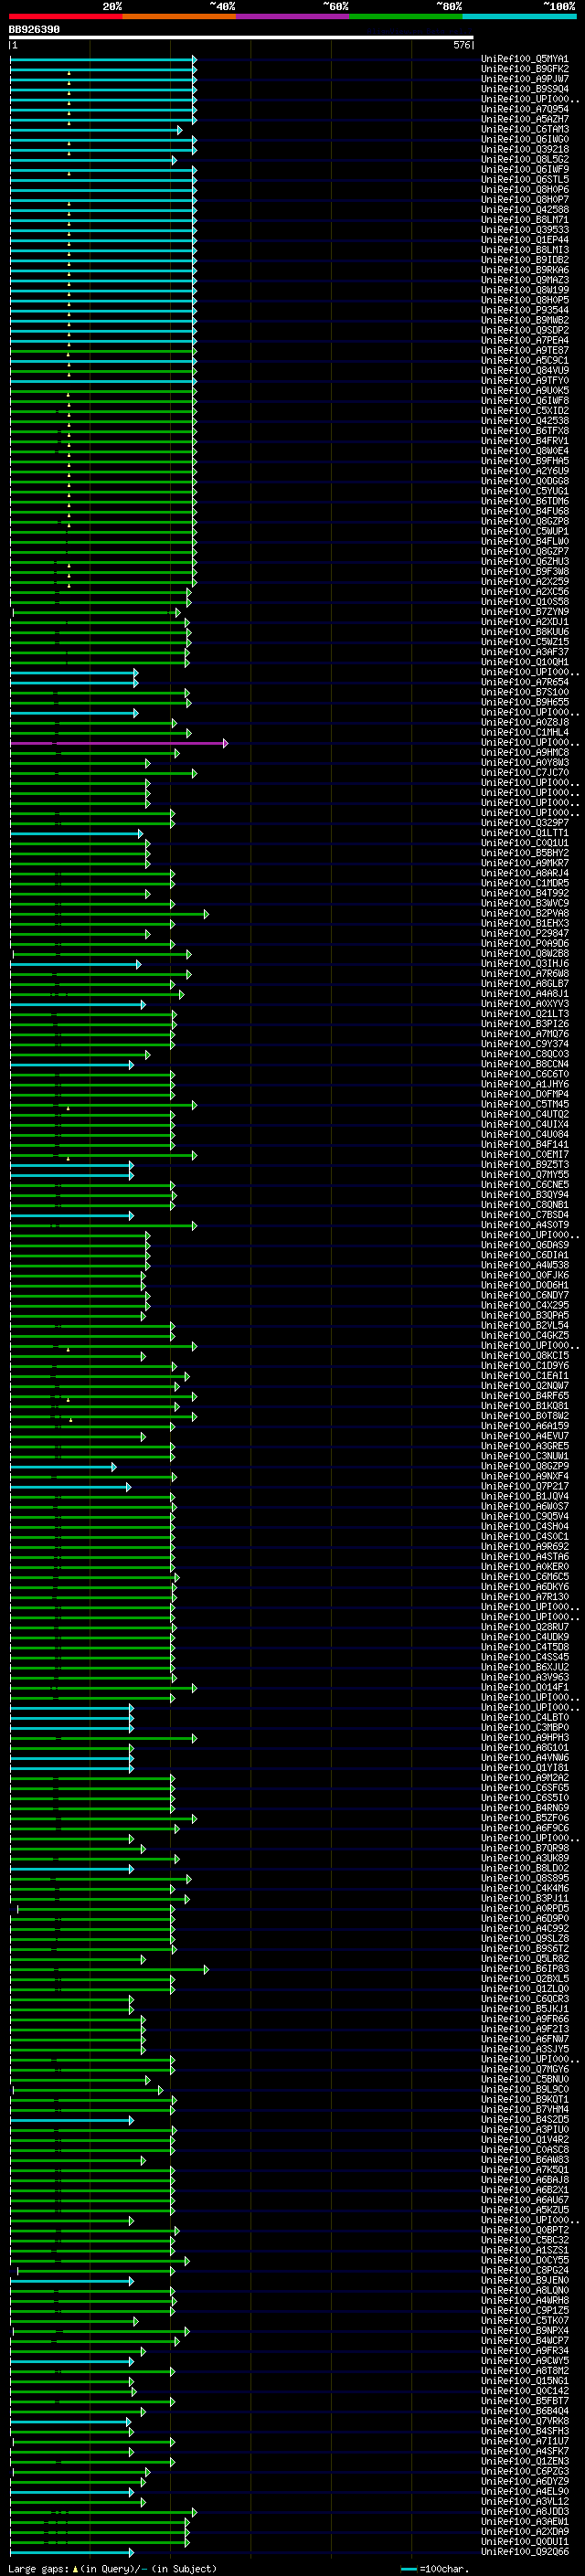The height and width of the screenshot is (2576, 585).
Task: Select hit label UniRef100_Q3IHJ6
Action: 525,964
